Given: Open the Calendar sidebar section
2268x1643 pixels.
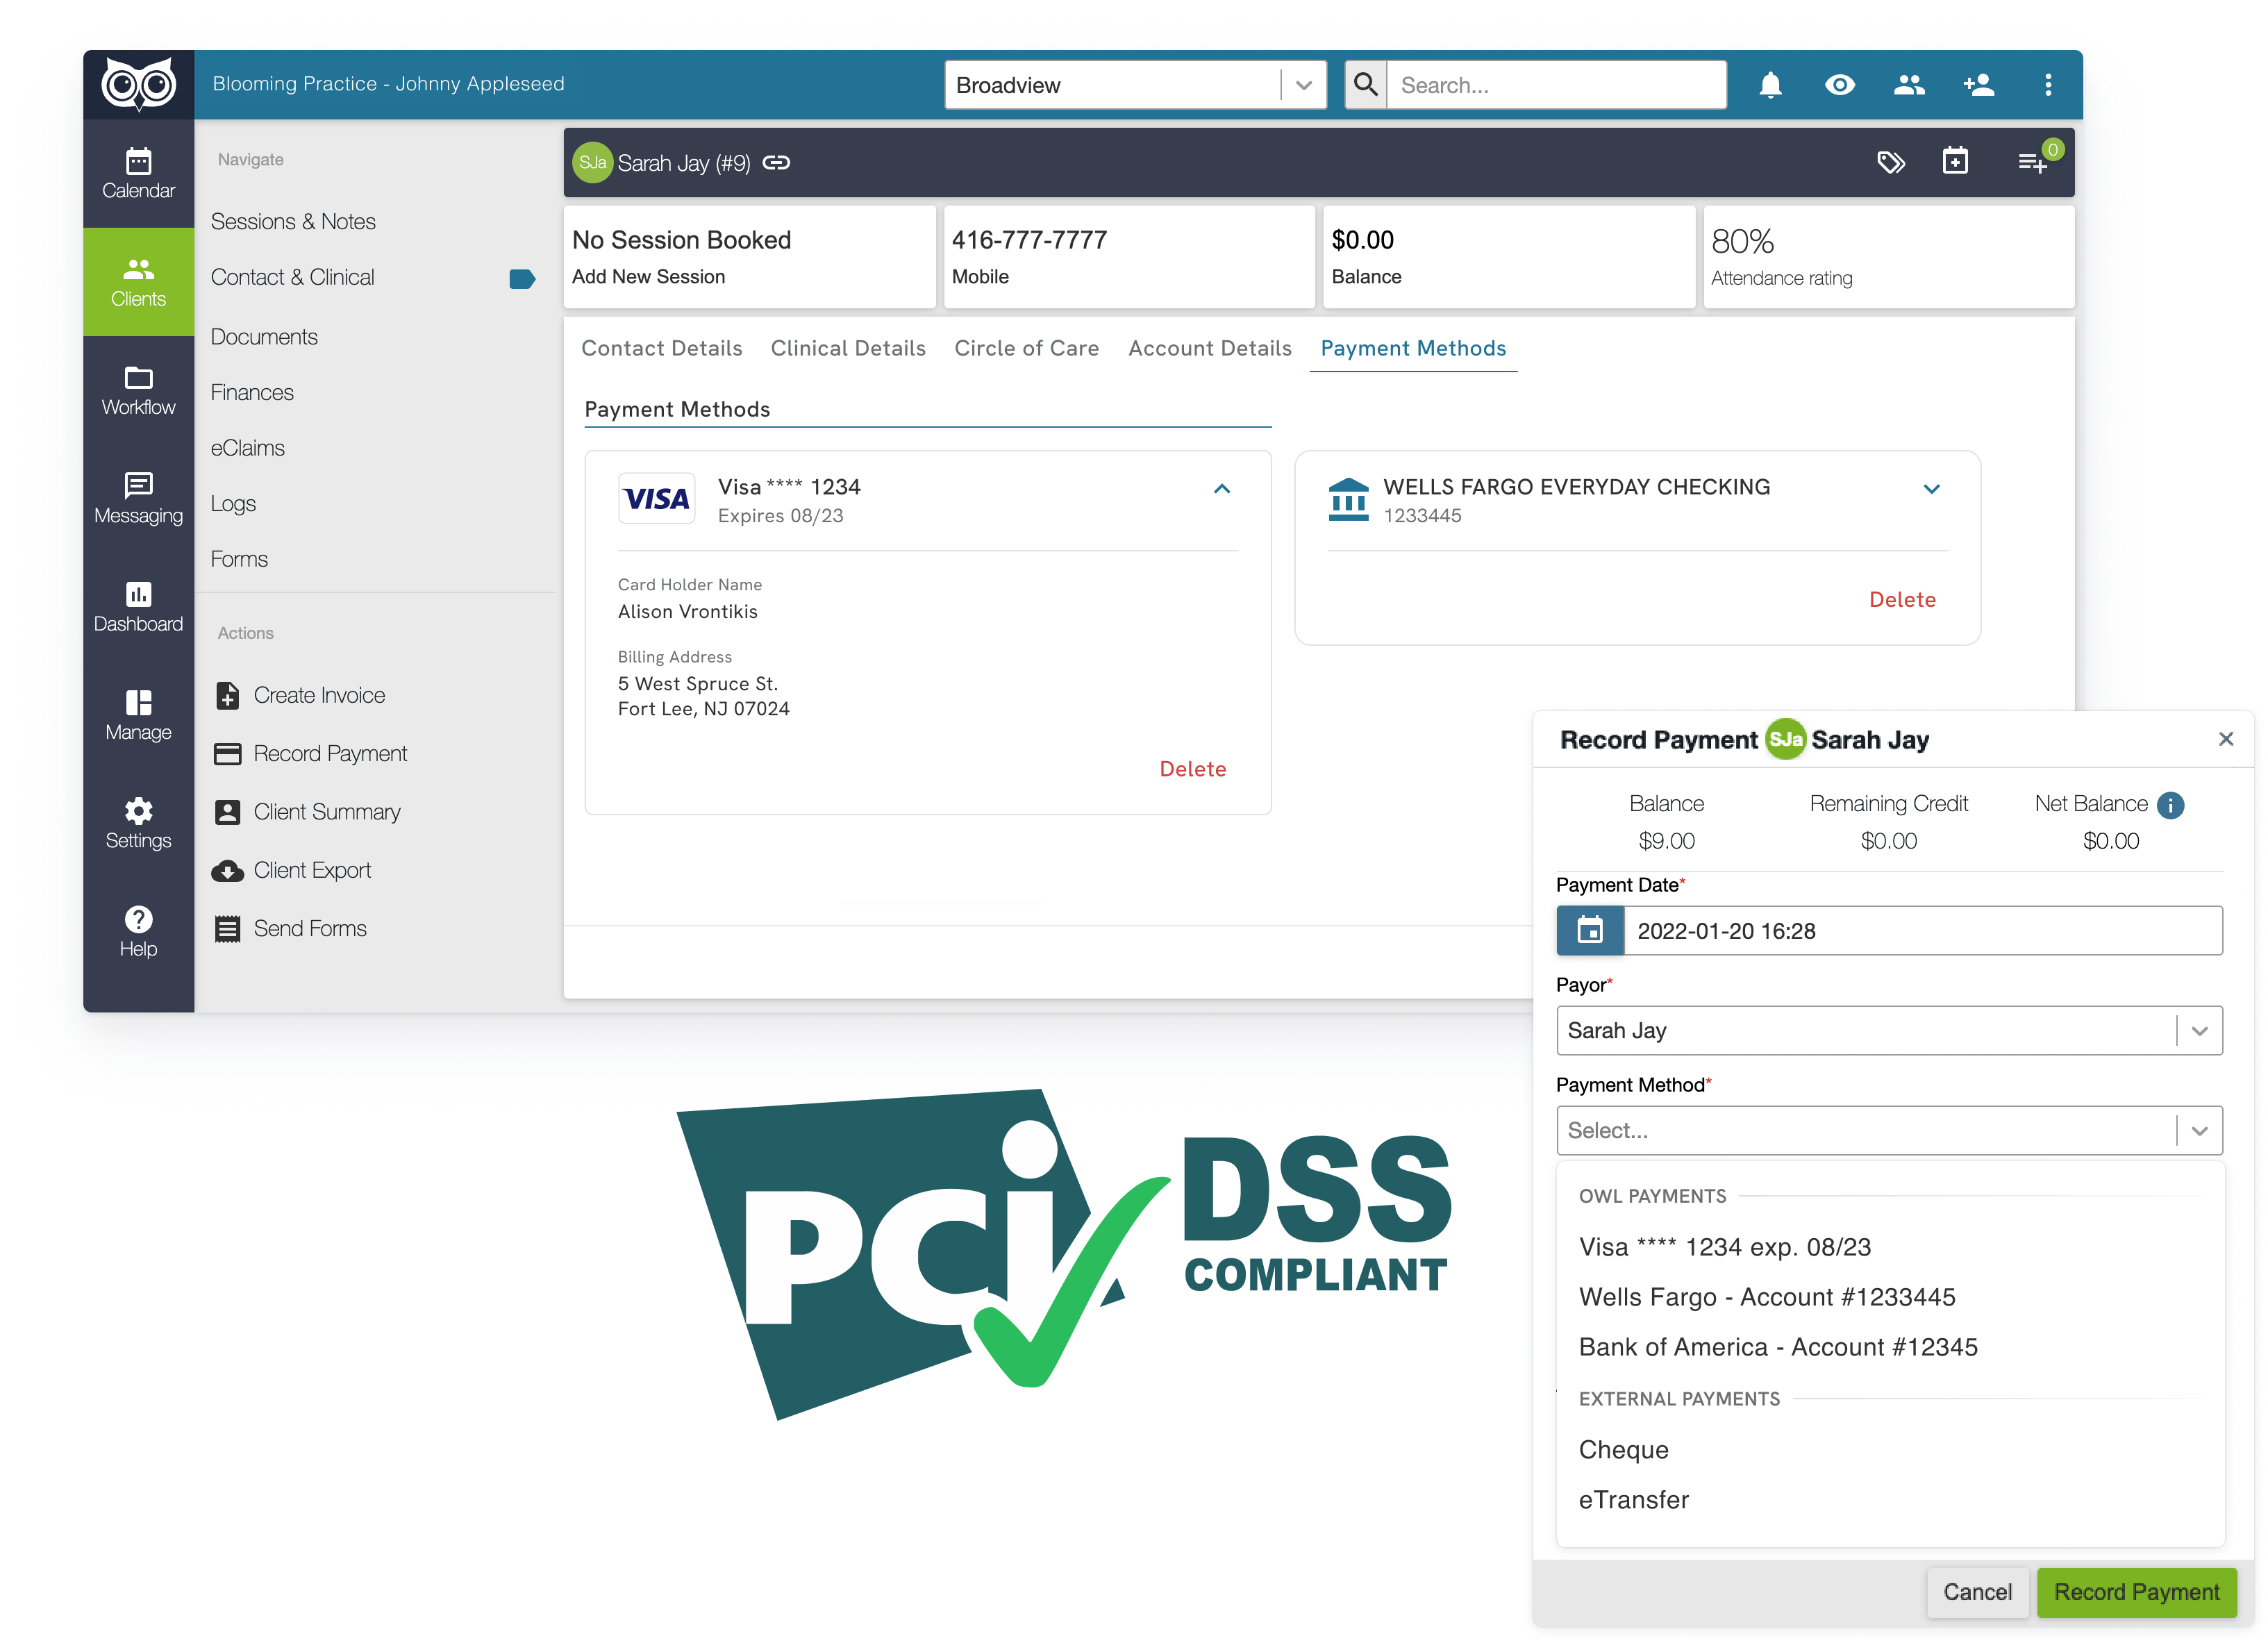Looking at the screenshot, I should (138, 174).
